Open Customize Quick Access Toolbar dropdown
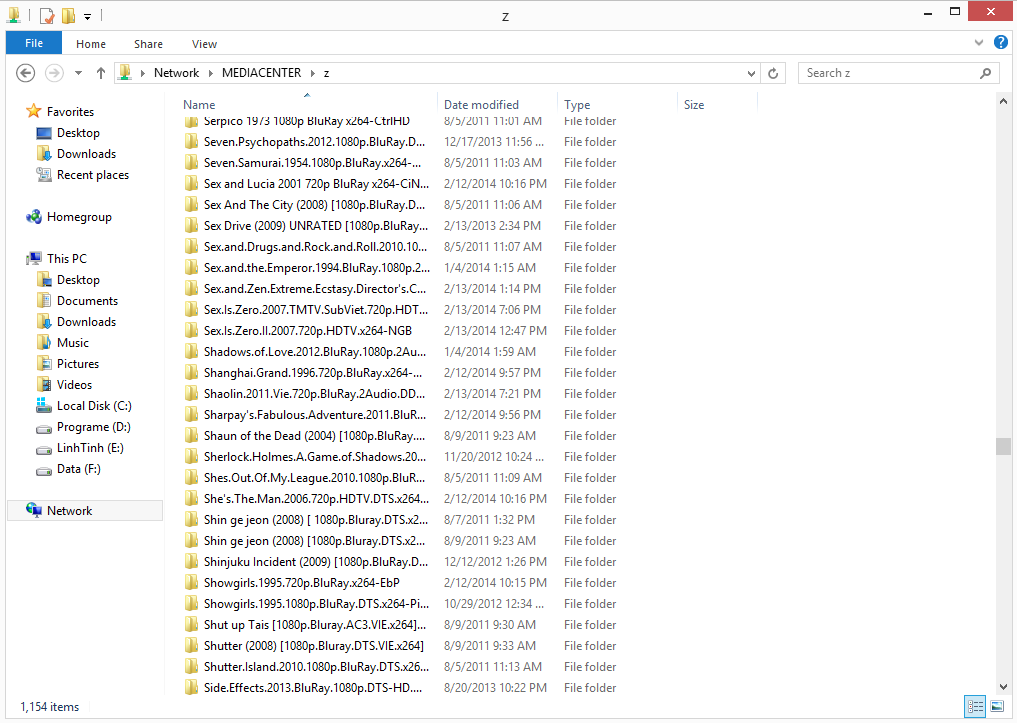This screenshot has height=723, width=1017. tap(88, 16)
